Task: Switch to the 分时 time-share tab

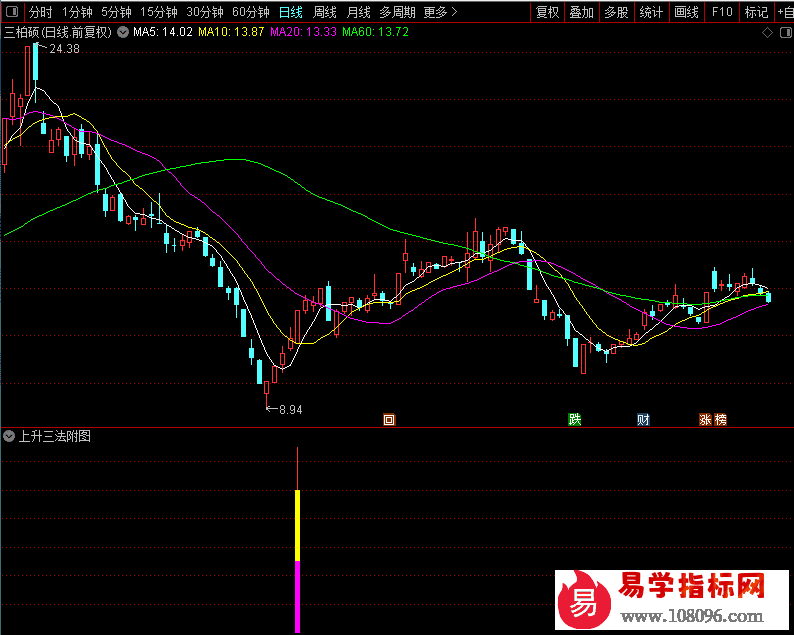Action: (x=40, y=13)
